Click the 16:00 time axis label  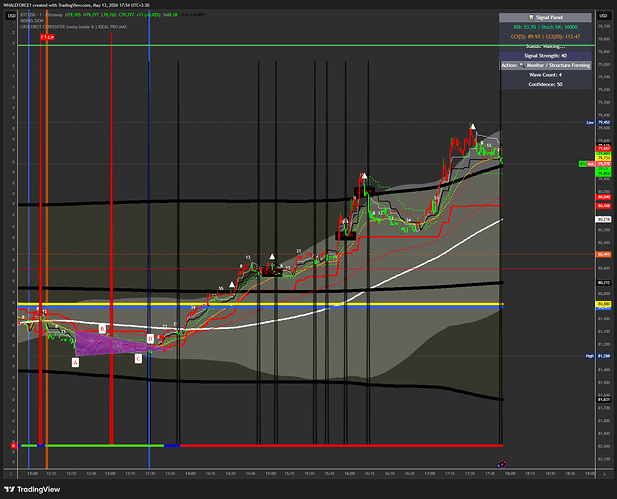(349, 473)
